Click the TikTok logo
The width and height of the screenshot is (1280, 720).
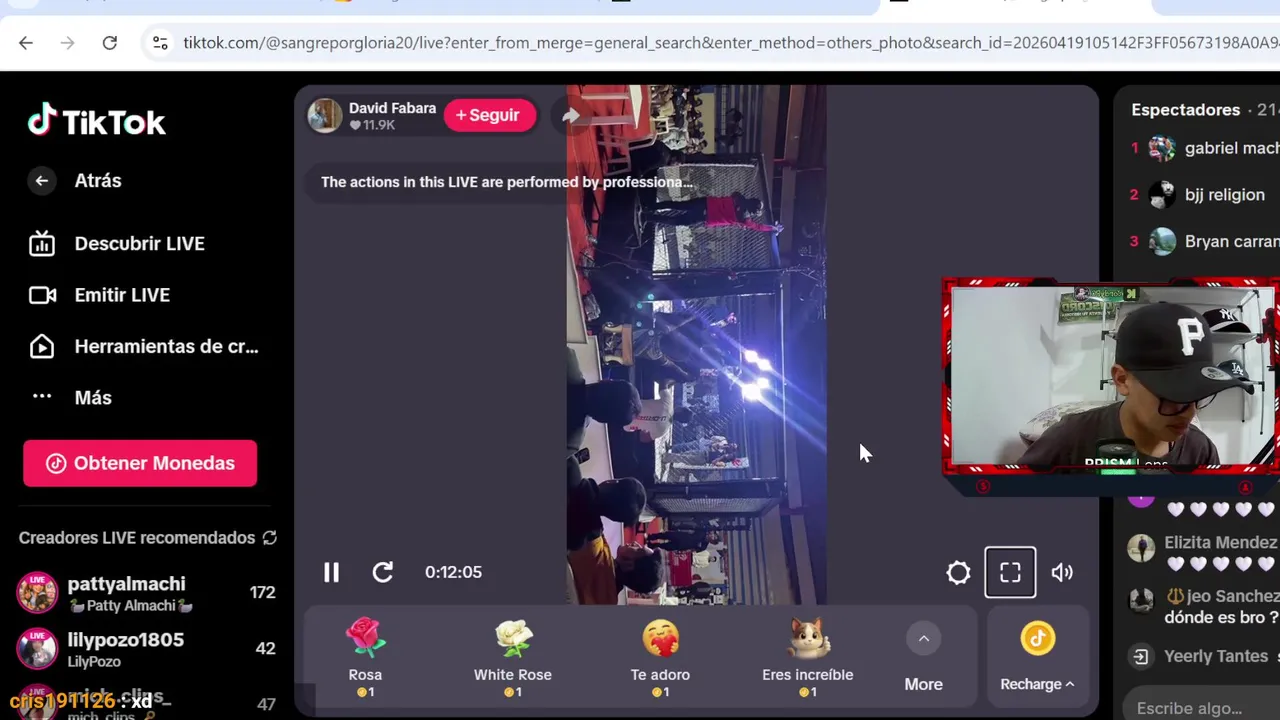click(97, 122)
